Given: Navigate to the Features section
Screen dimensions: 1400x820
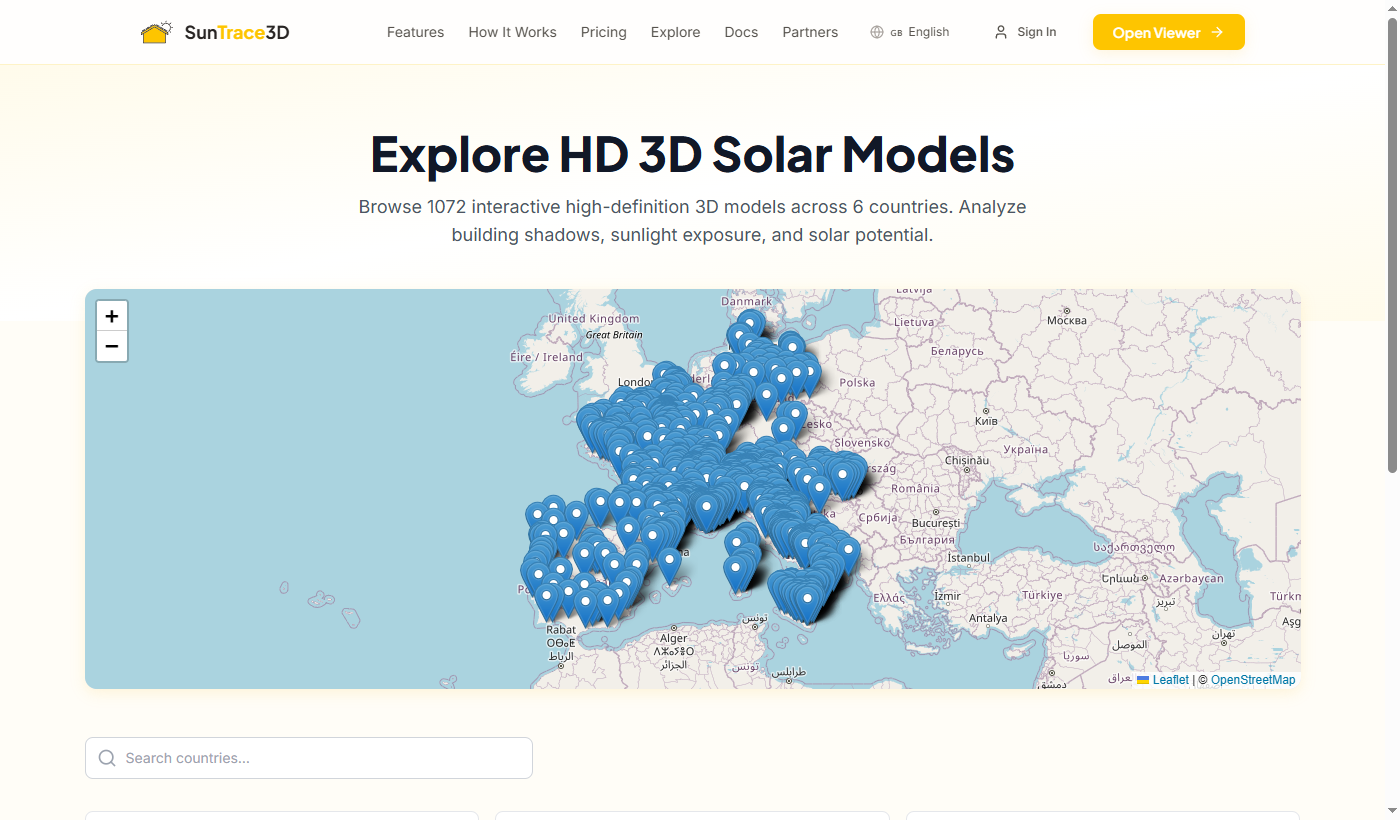Looking at the screenshot, I should (415, 31).
